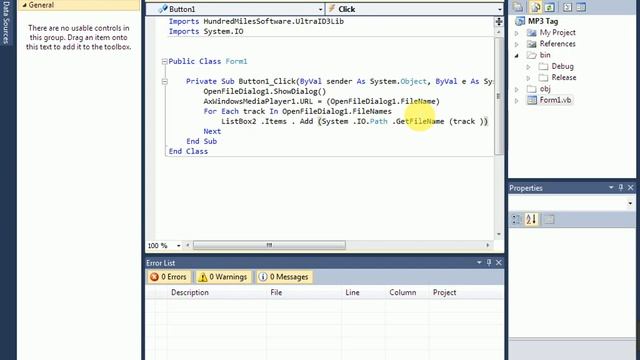Viewport: 640px width, 360px height.
Task: Click the View Designer icon in Solution Explorer
Action: (581, 7)
